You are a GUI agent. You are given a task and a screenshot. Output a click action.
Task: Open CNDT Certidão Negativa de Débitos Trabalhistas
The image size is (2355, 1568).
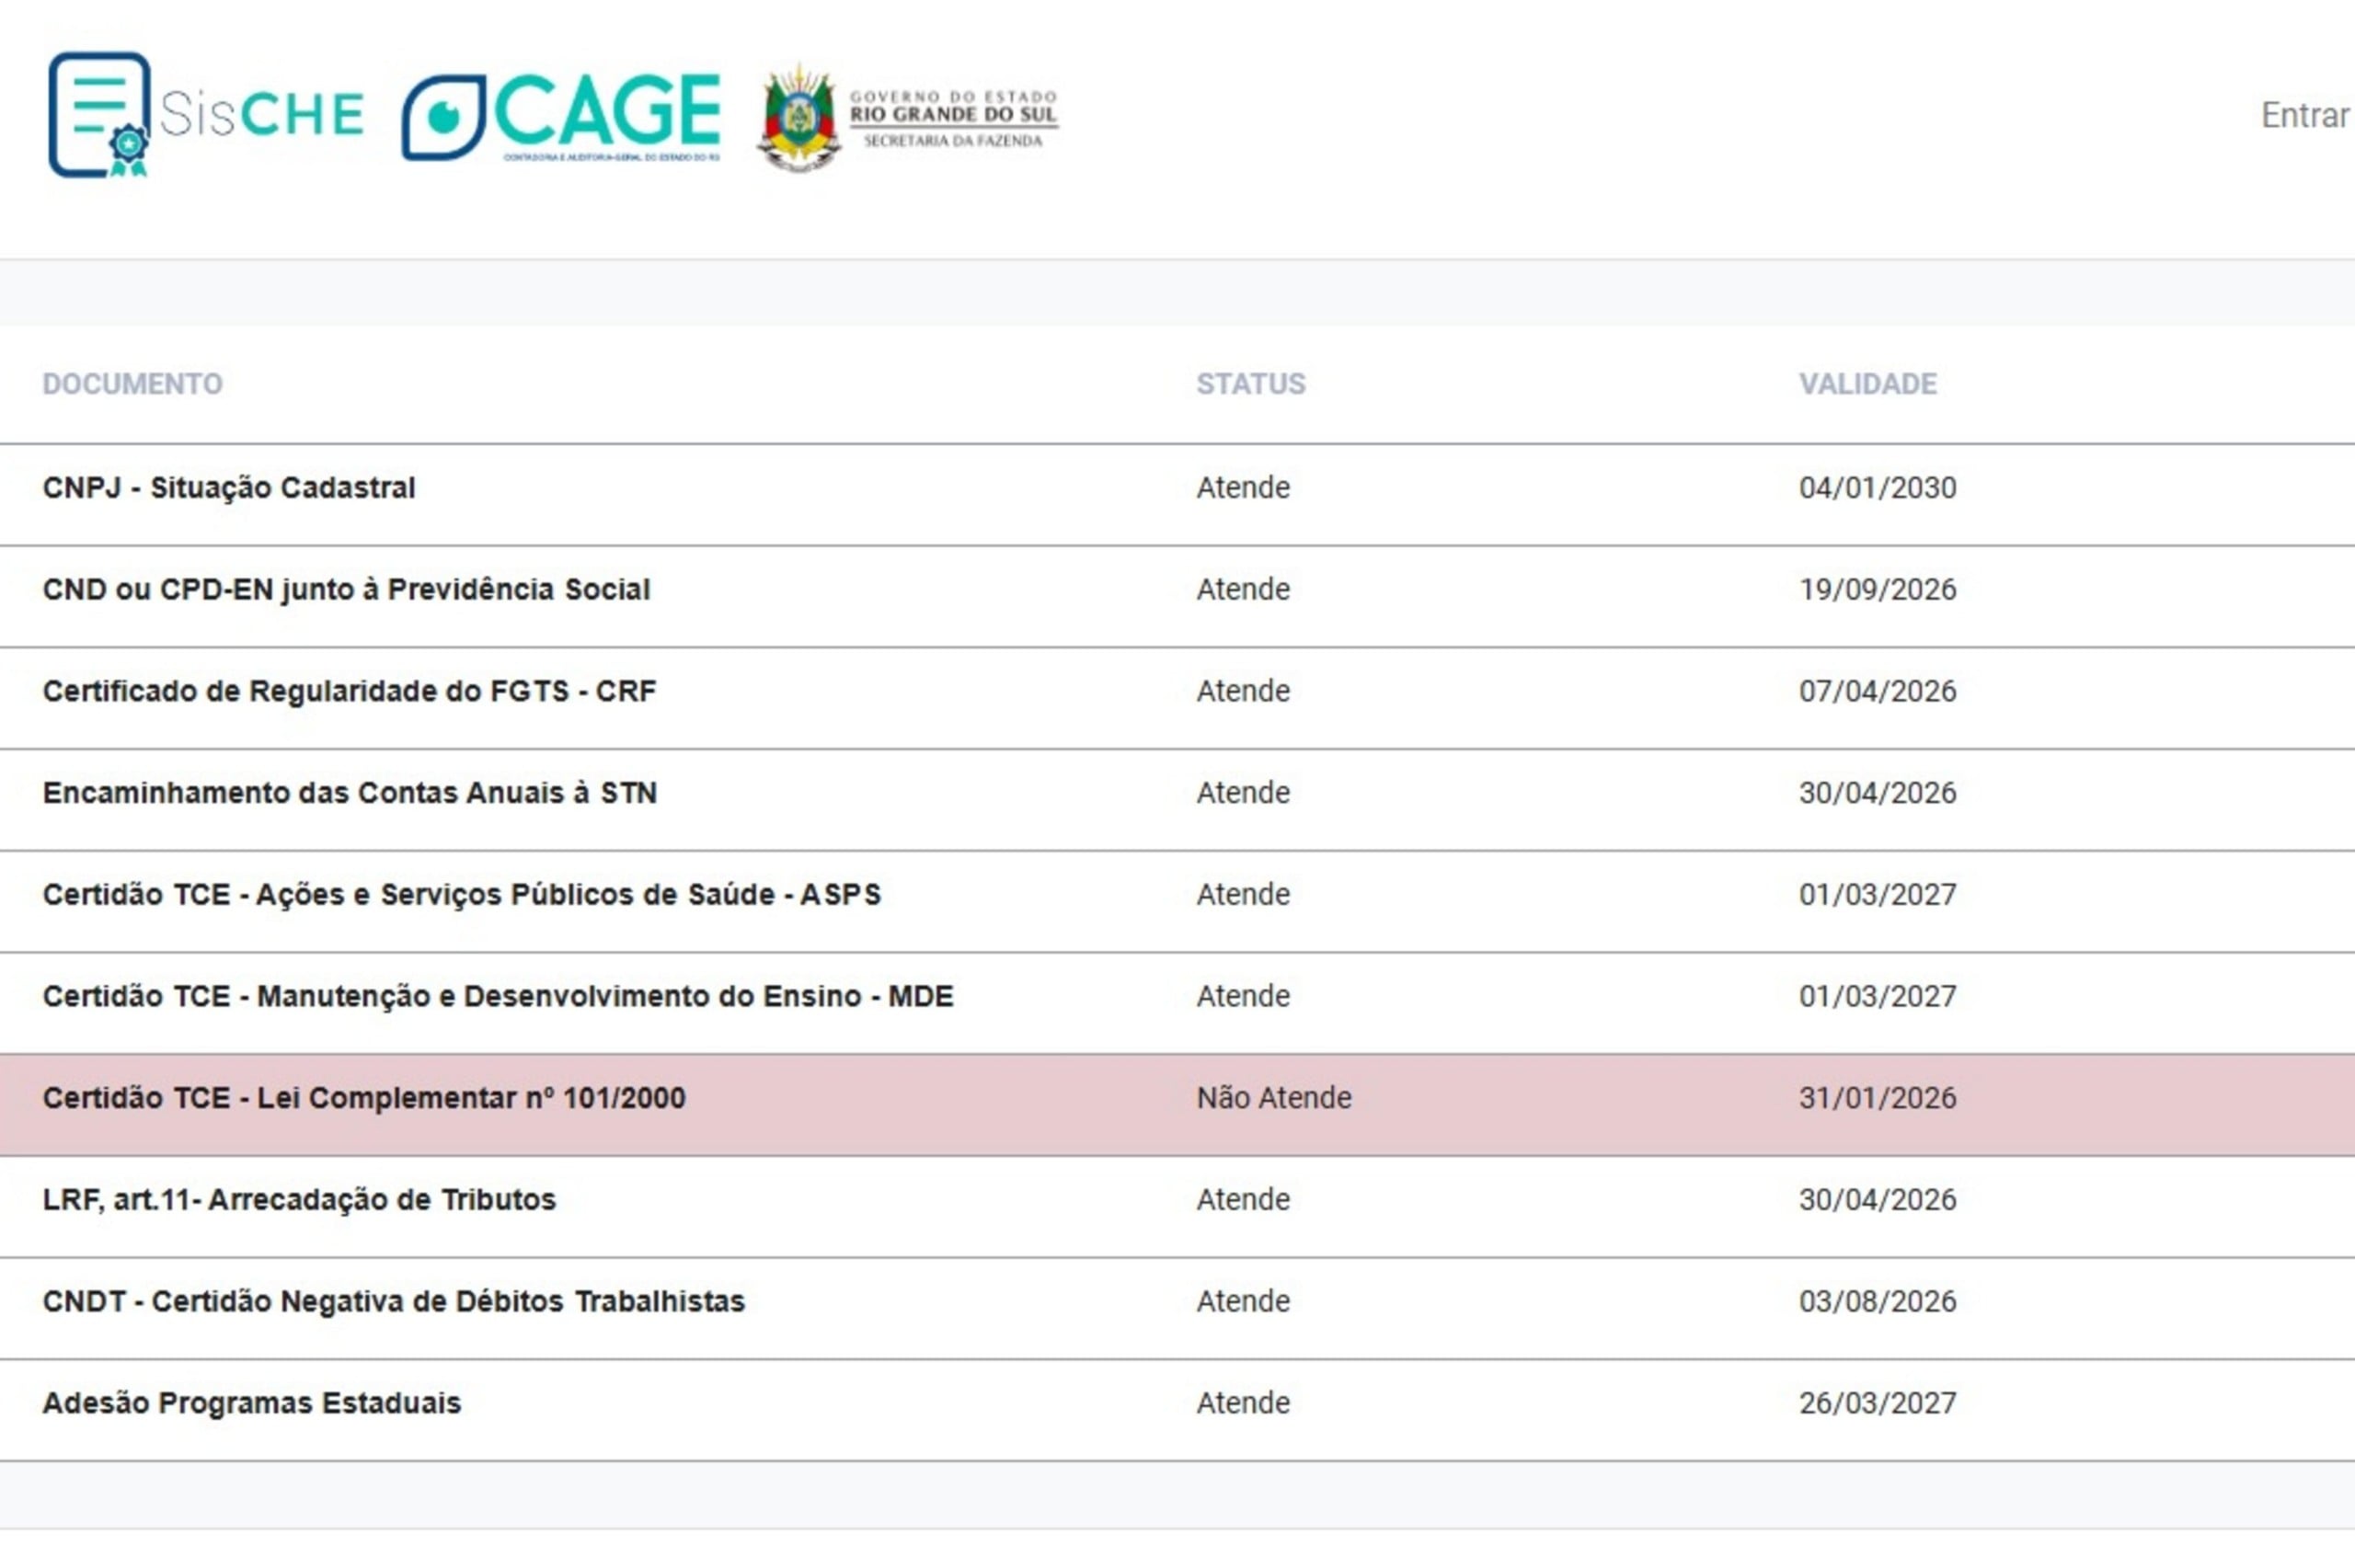393,1301
